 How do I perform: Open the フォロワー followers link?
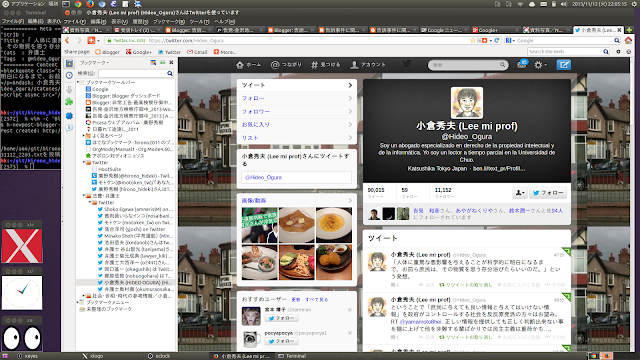coord(256,111)
